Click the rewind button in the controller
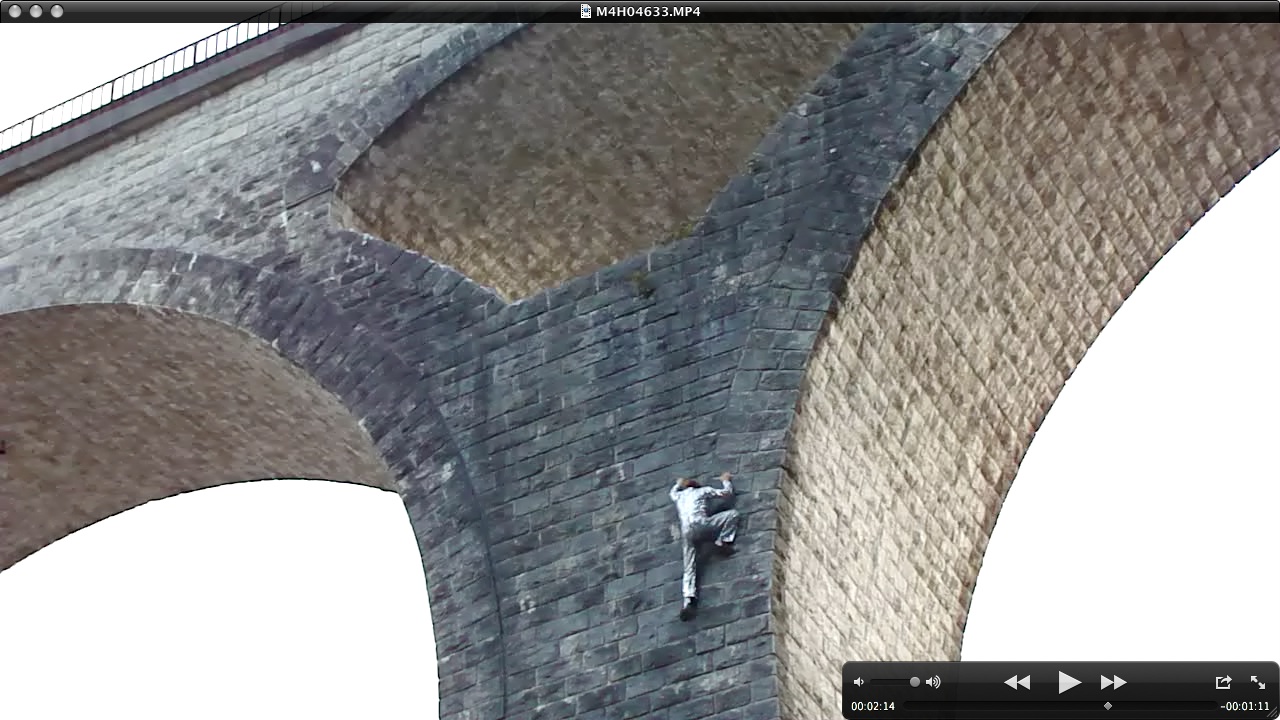 [1017, 682]
